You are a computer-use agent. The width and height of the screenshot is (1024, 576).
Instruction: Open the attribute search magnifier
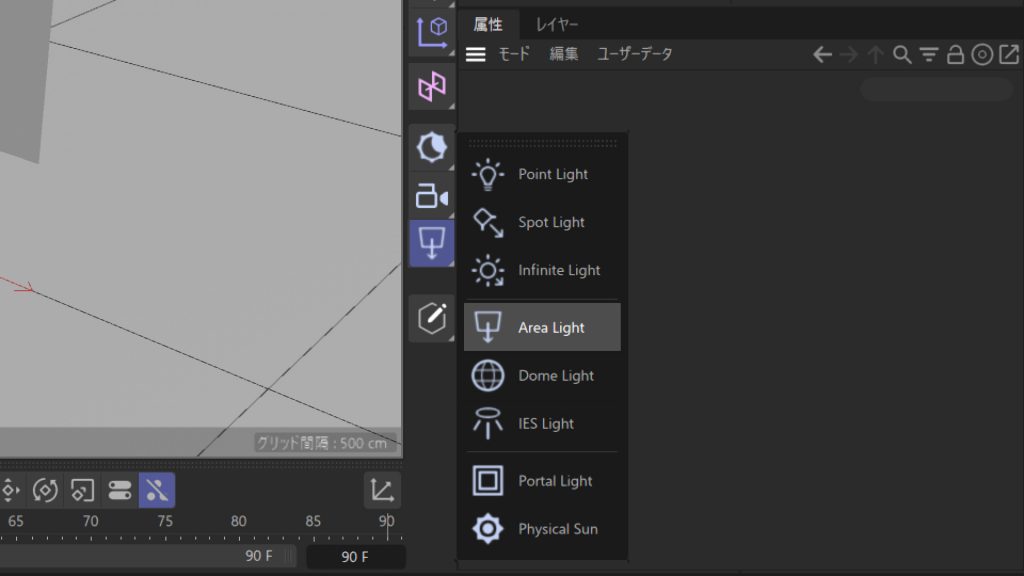(x=901, y=54)
